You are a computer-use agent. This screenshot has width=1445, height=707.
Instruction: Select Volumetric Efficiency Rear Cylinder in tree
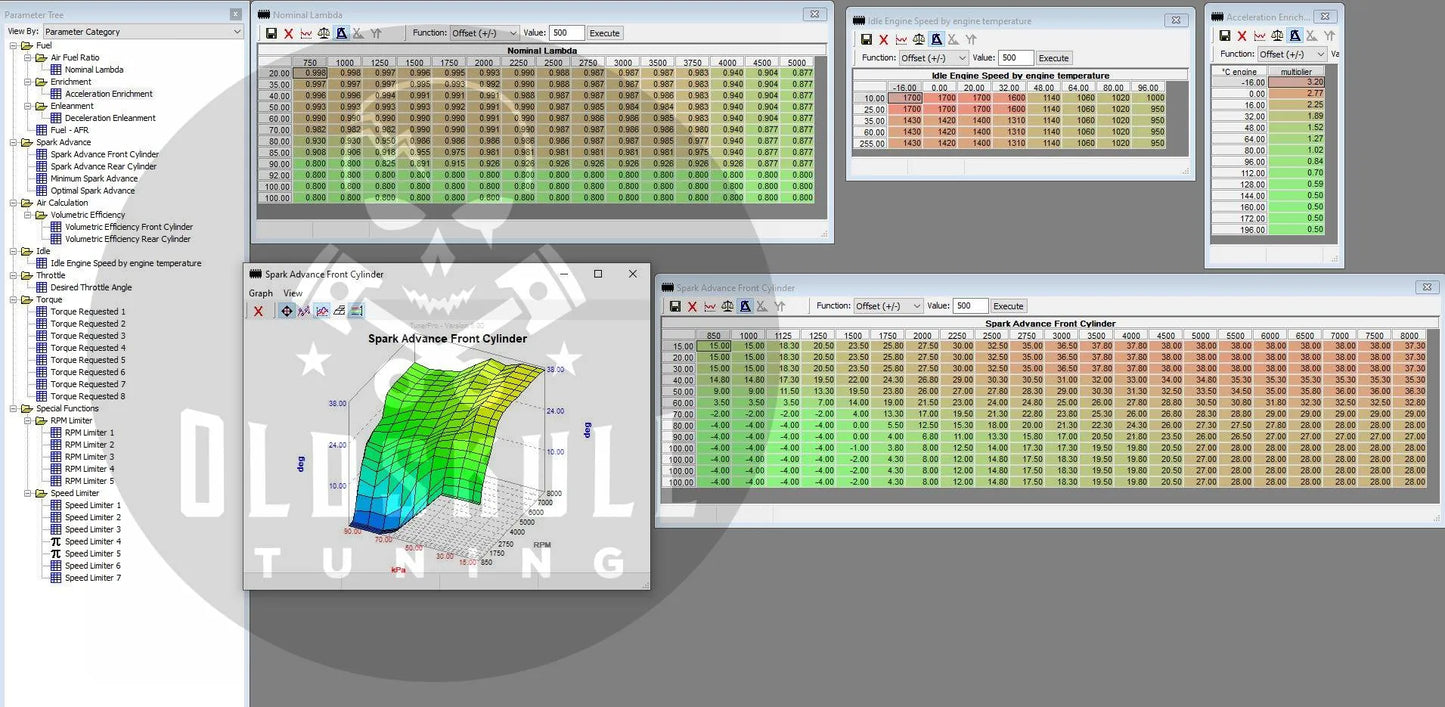pos(127,239)
